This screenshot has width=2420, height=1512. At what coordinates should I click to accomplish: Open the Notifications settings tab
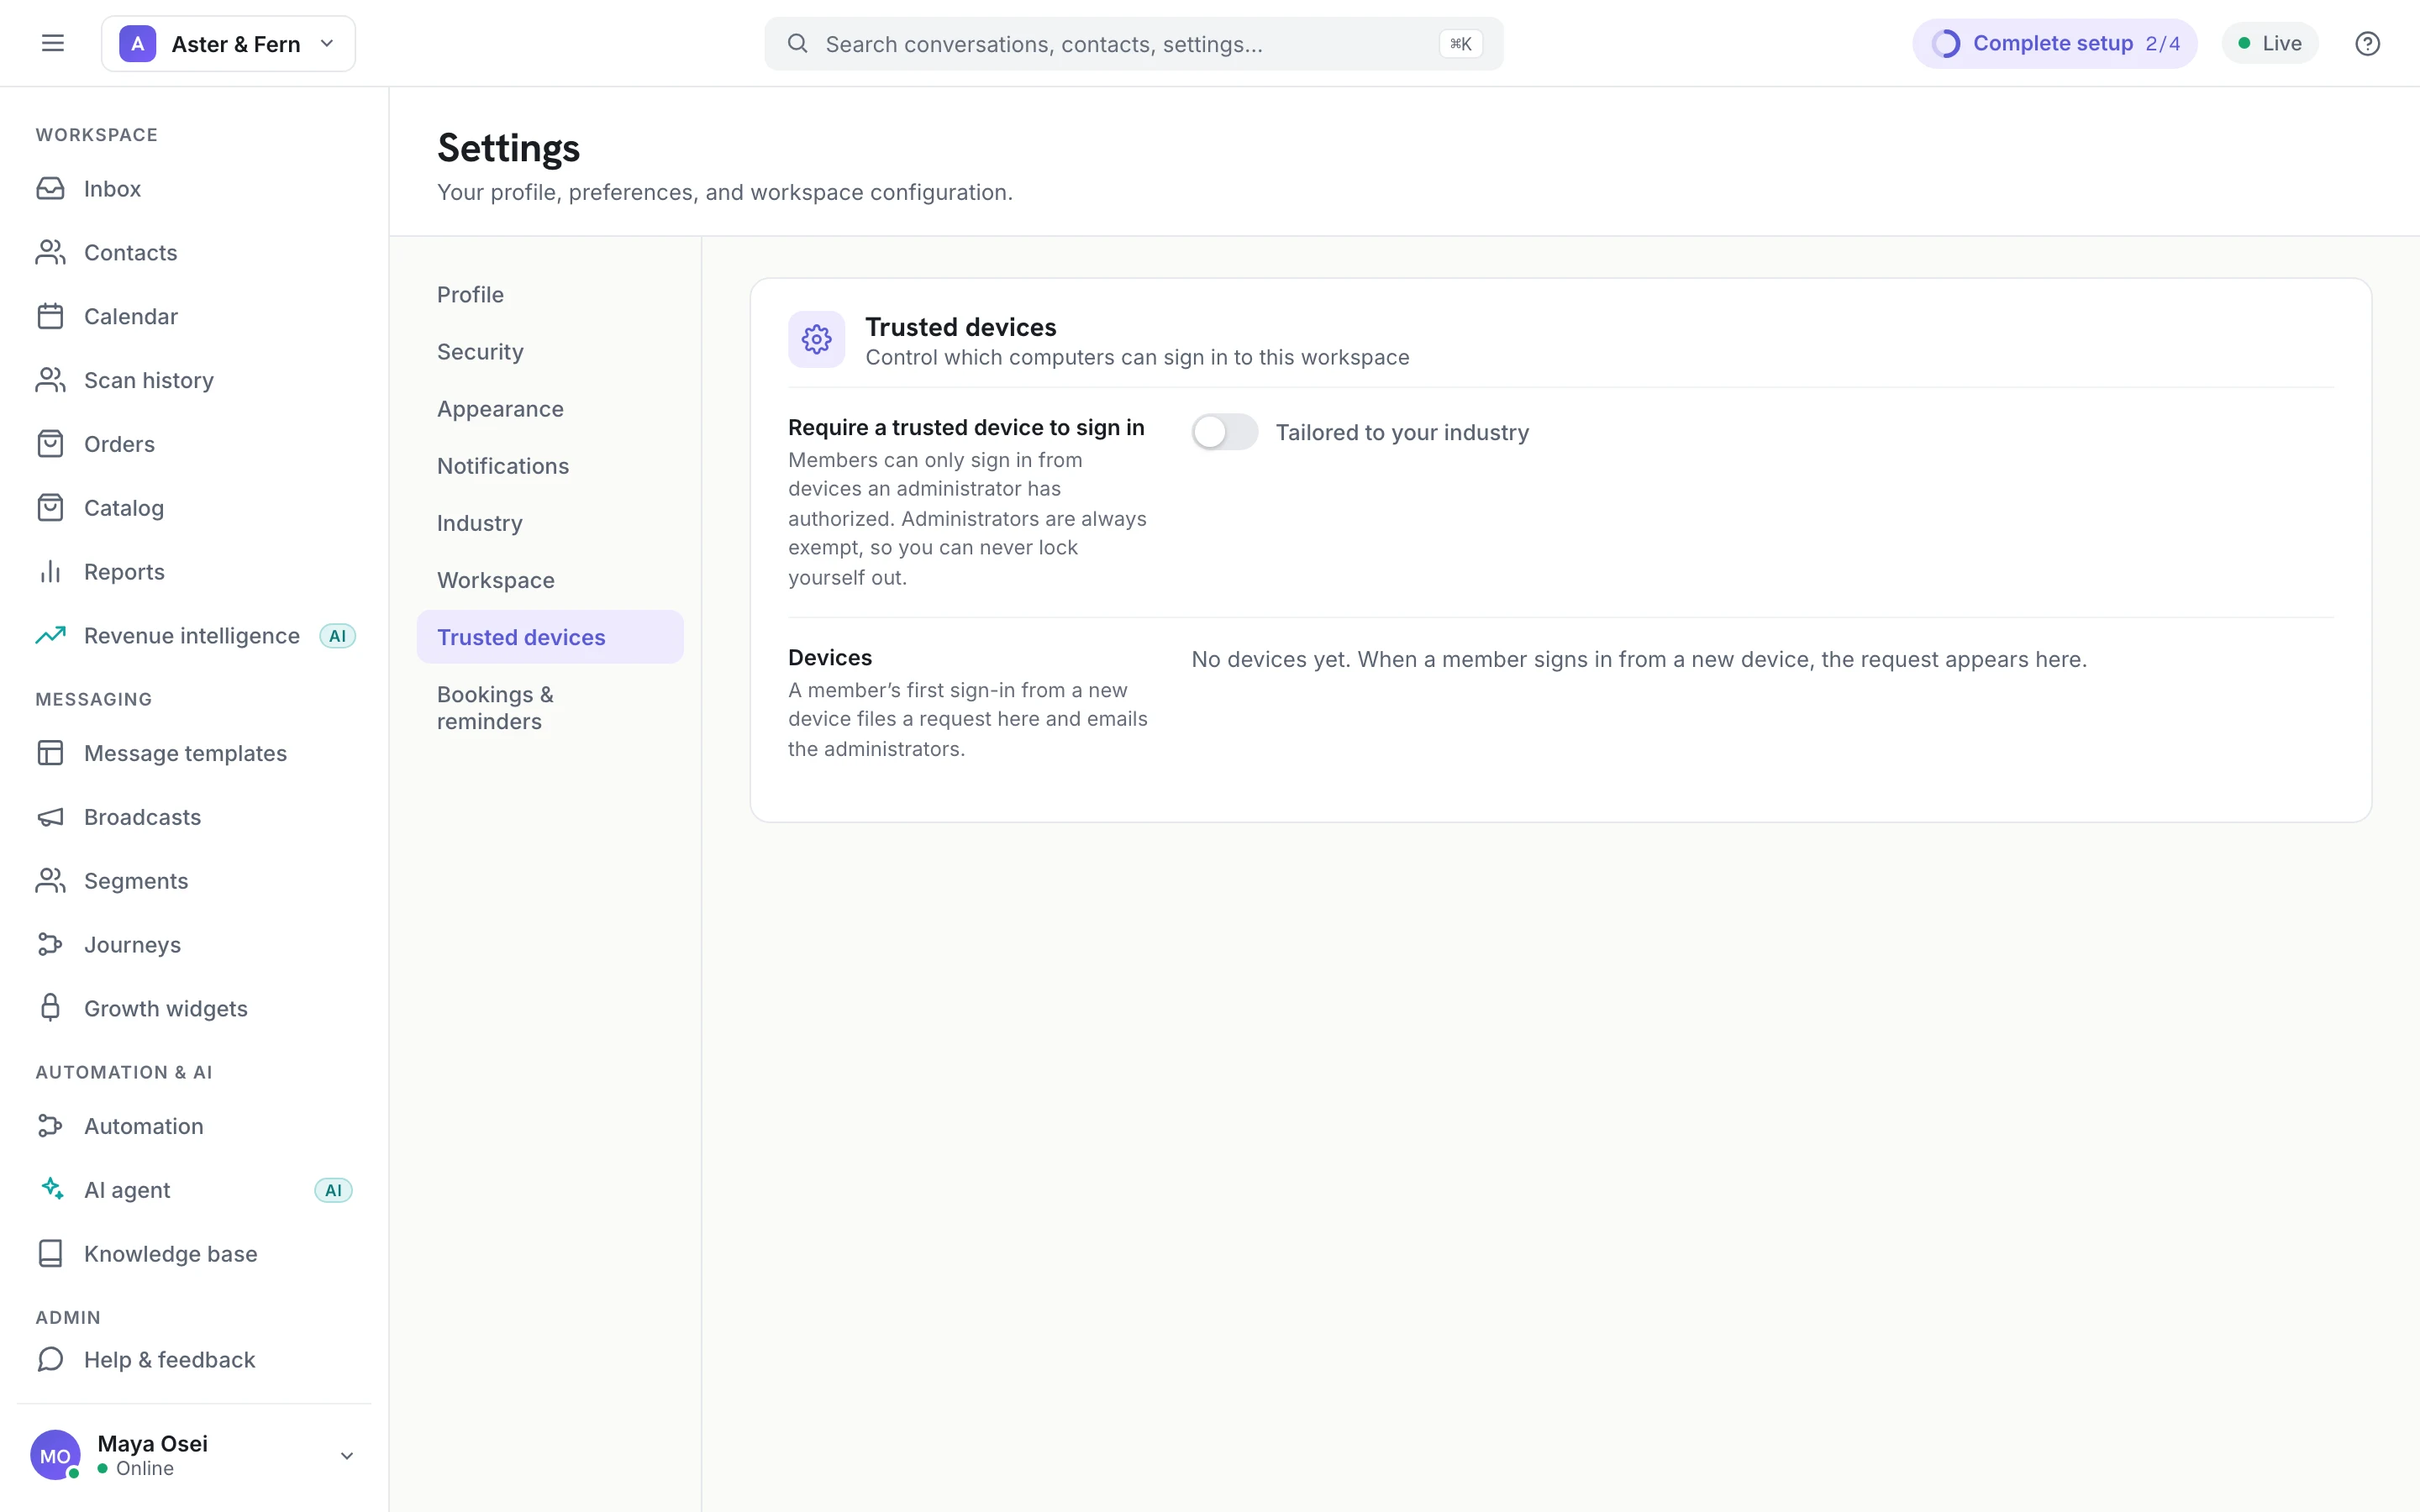coord(550,466)
